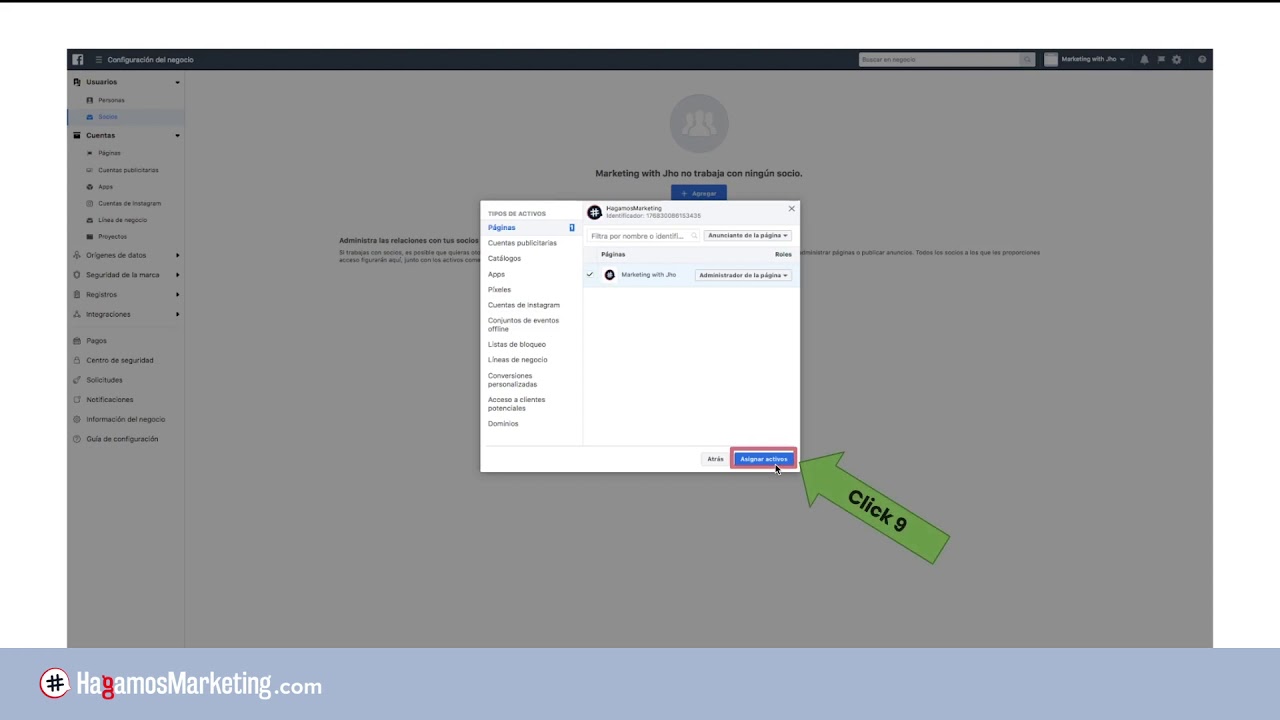The height and width of the screenshot is (720, 1280).
Task: Click the Marketing with Jho page avatar
Action: pos(610,275)
